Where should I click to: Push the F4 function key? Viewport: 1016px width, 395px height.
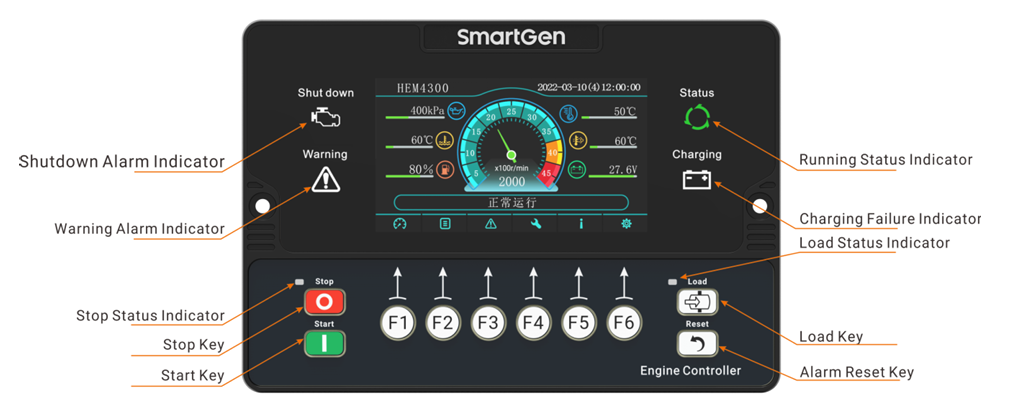coord(533,322)
